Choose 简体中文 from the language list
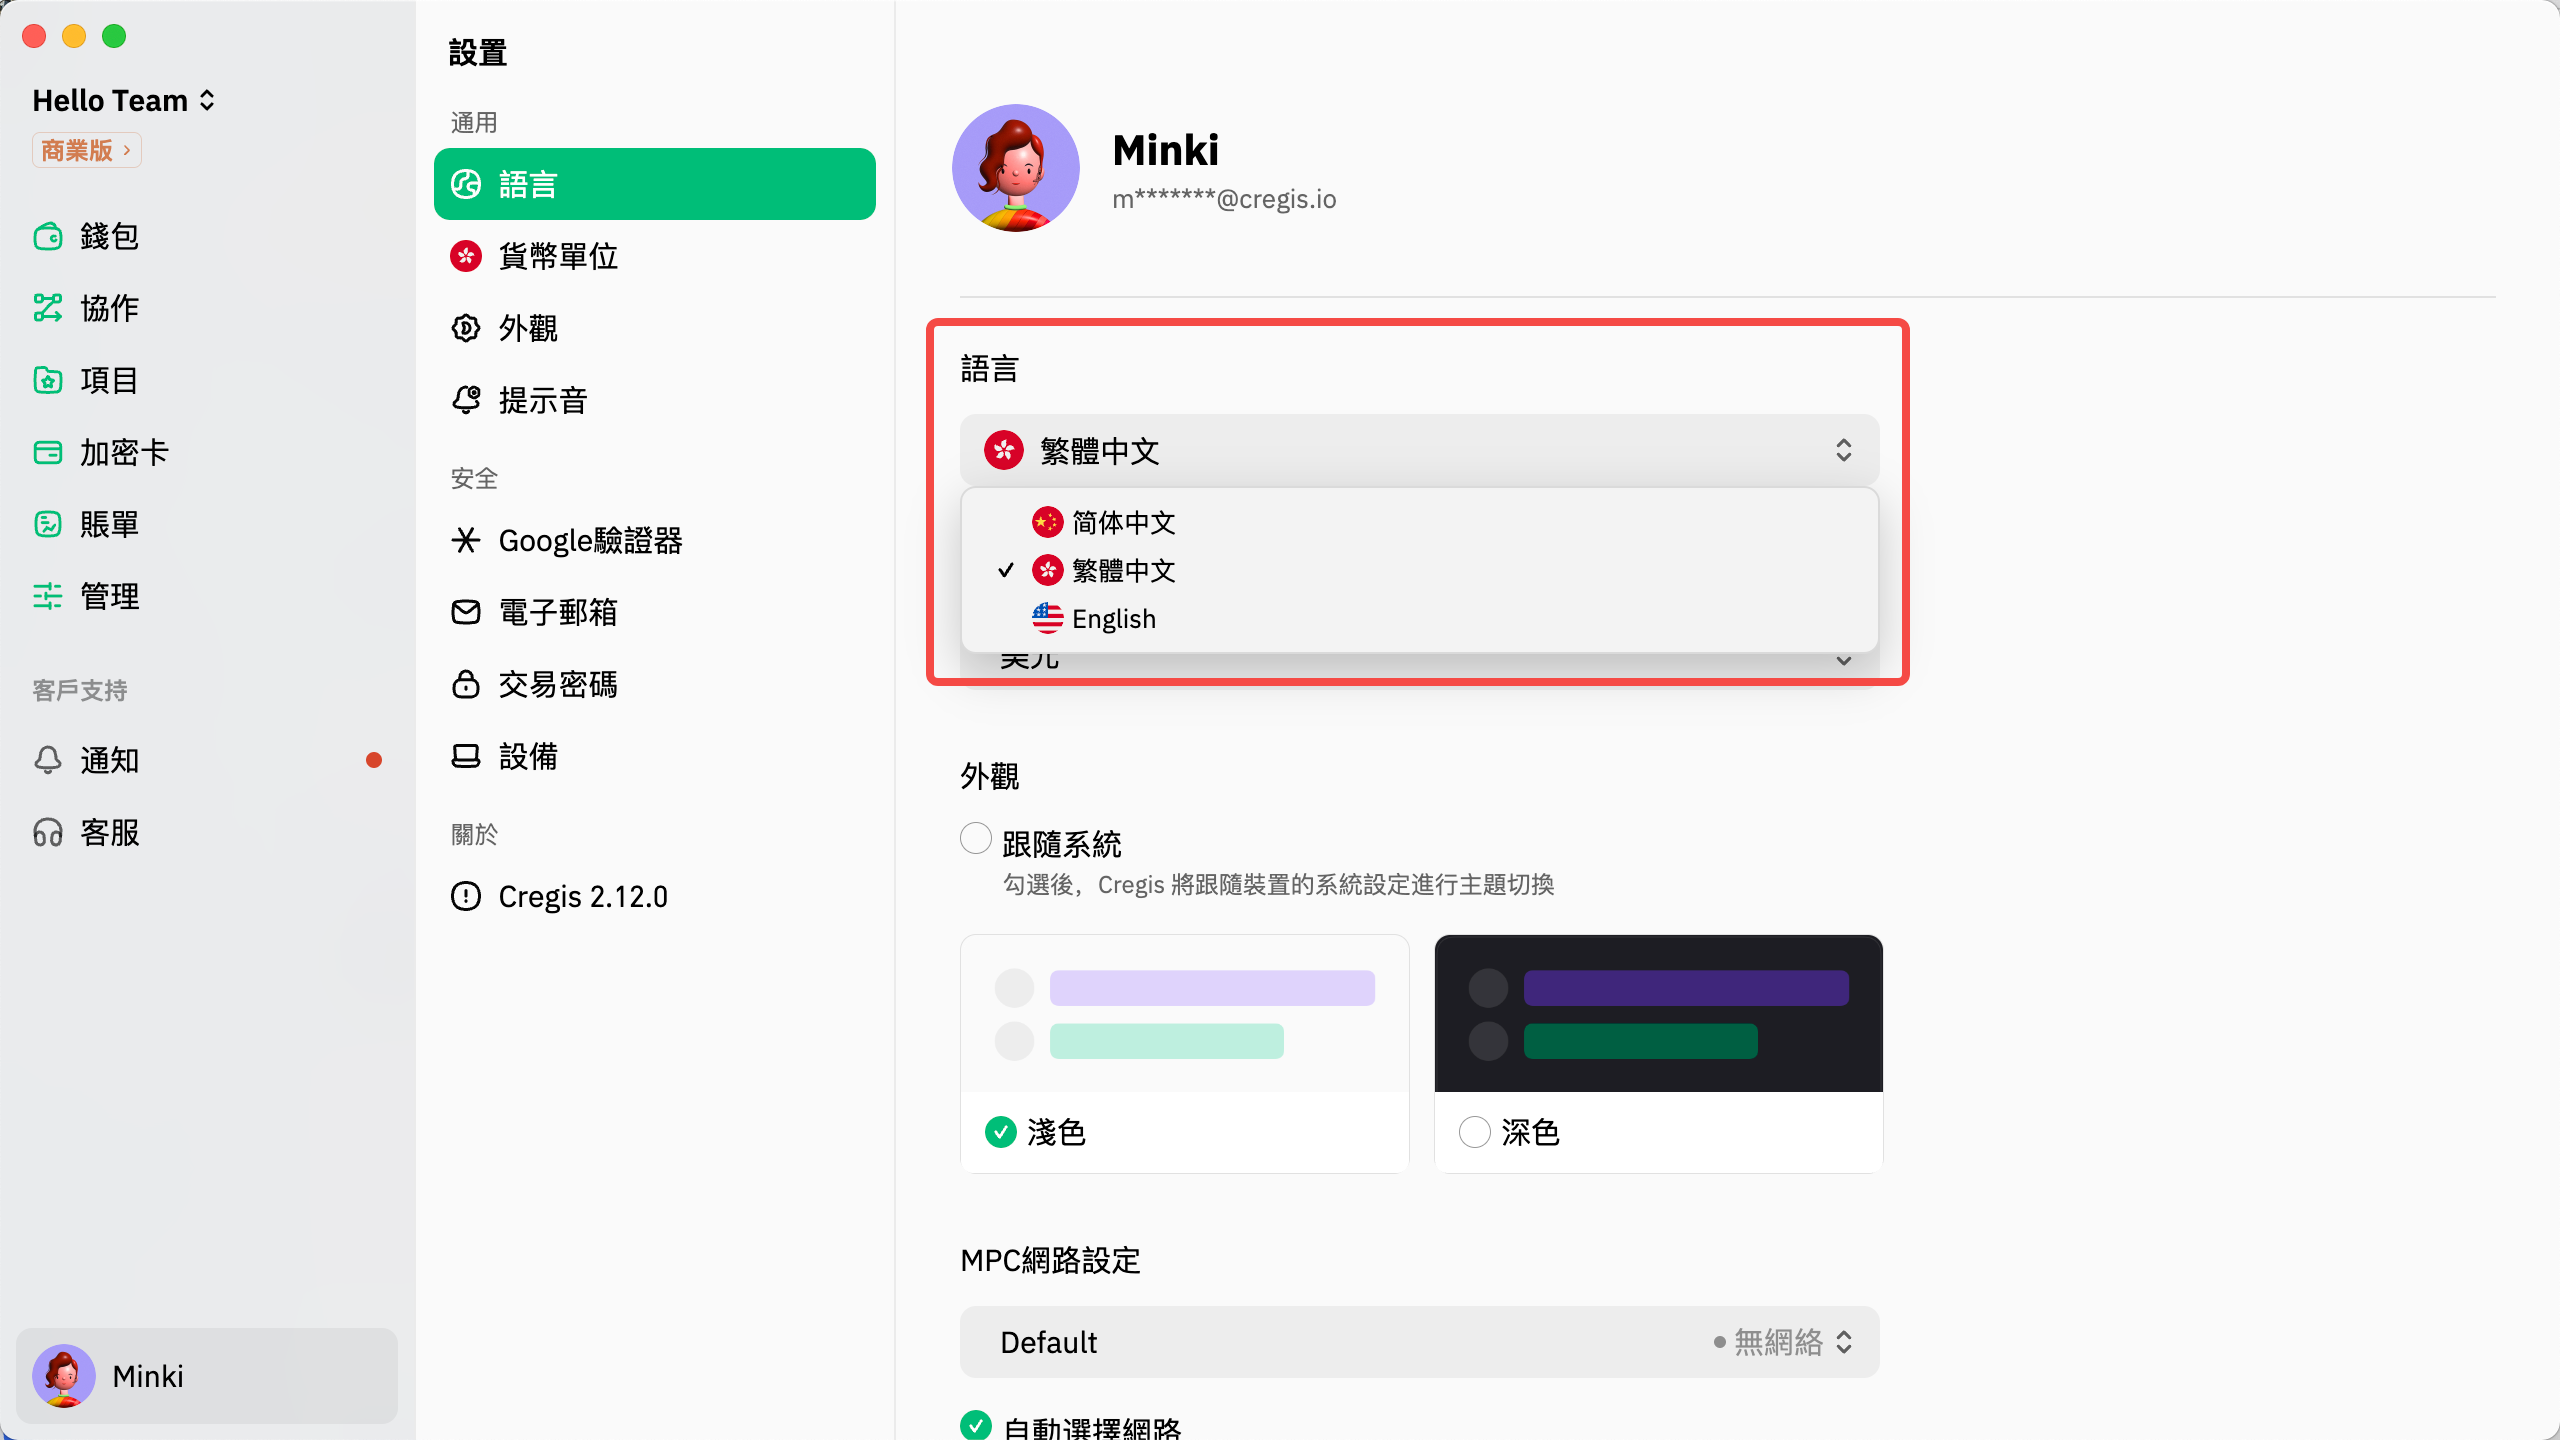This screenshot has width=2560, height=1440. click(x=1122, y=522)
